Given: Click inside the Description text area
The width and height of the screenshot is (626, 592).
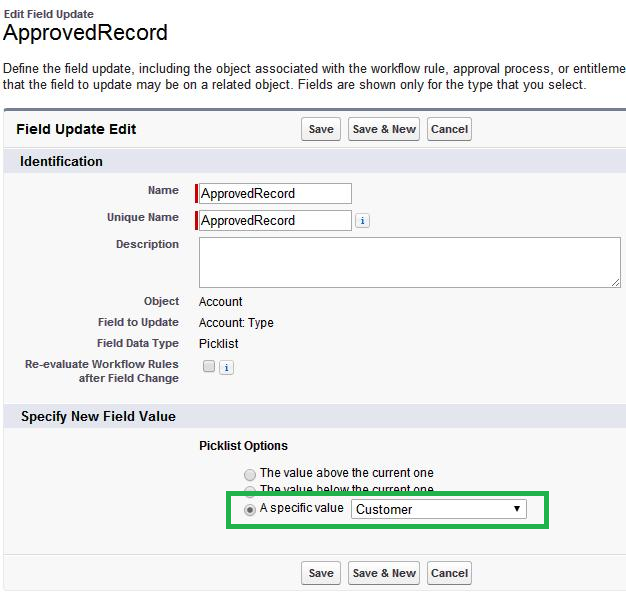Looking at the screenshot, I should [x=410, y=262].
